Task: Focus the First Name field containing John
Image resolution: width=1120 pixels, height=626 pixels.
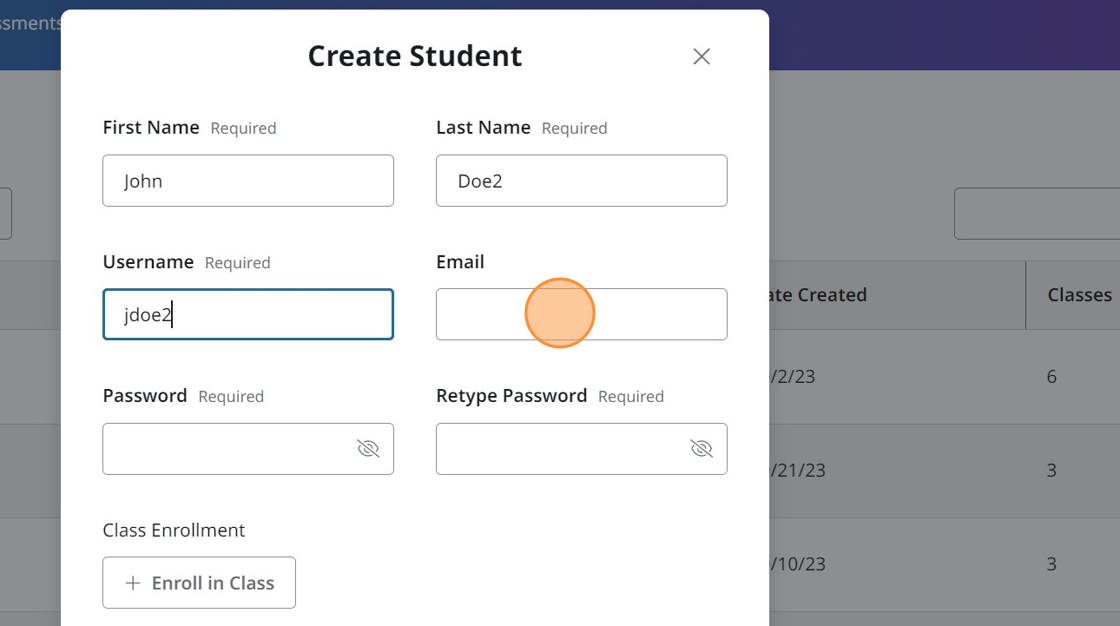Action: tap(248, 180)
